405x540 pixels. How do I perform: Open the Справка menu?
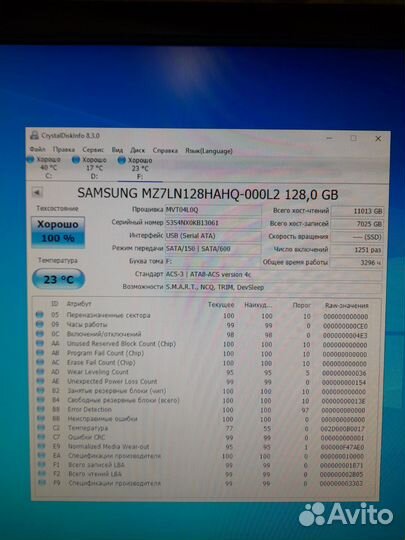click(x=165, y=150)
